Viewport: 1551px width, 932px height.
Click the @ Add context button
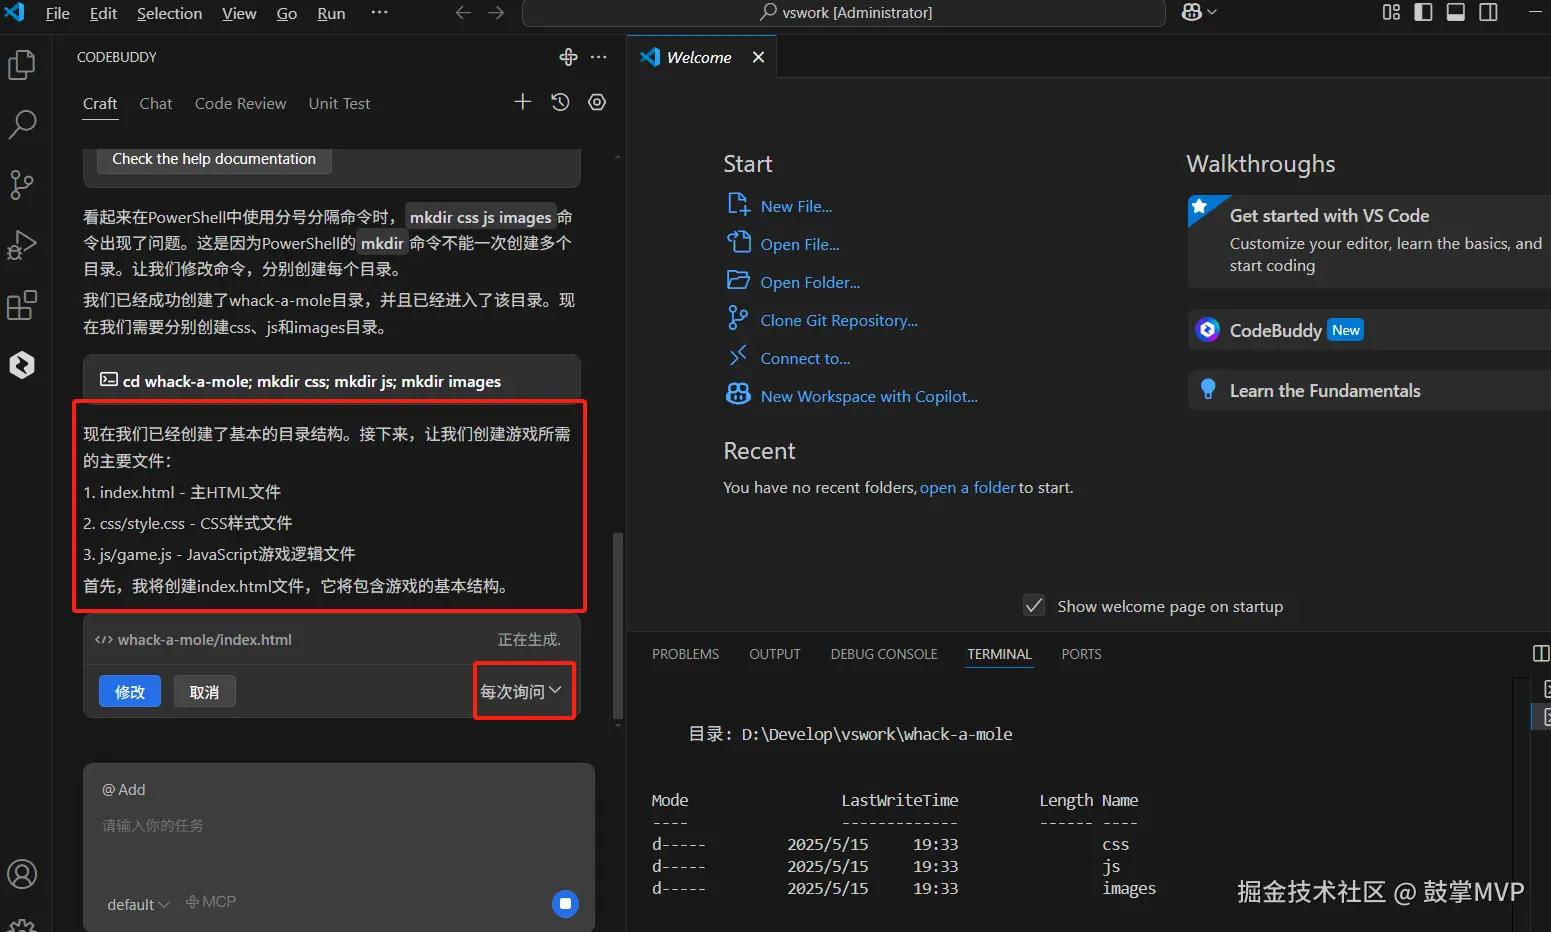click(x=124, y=790)
